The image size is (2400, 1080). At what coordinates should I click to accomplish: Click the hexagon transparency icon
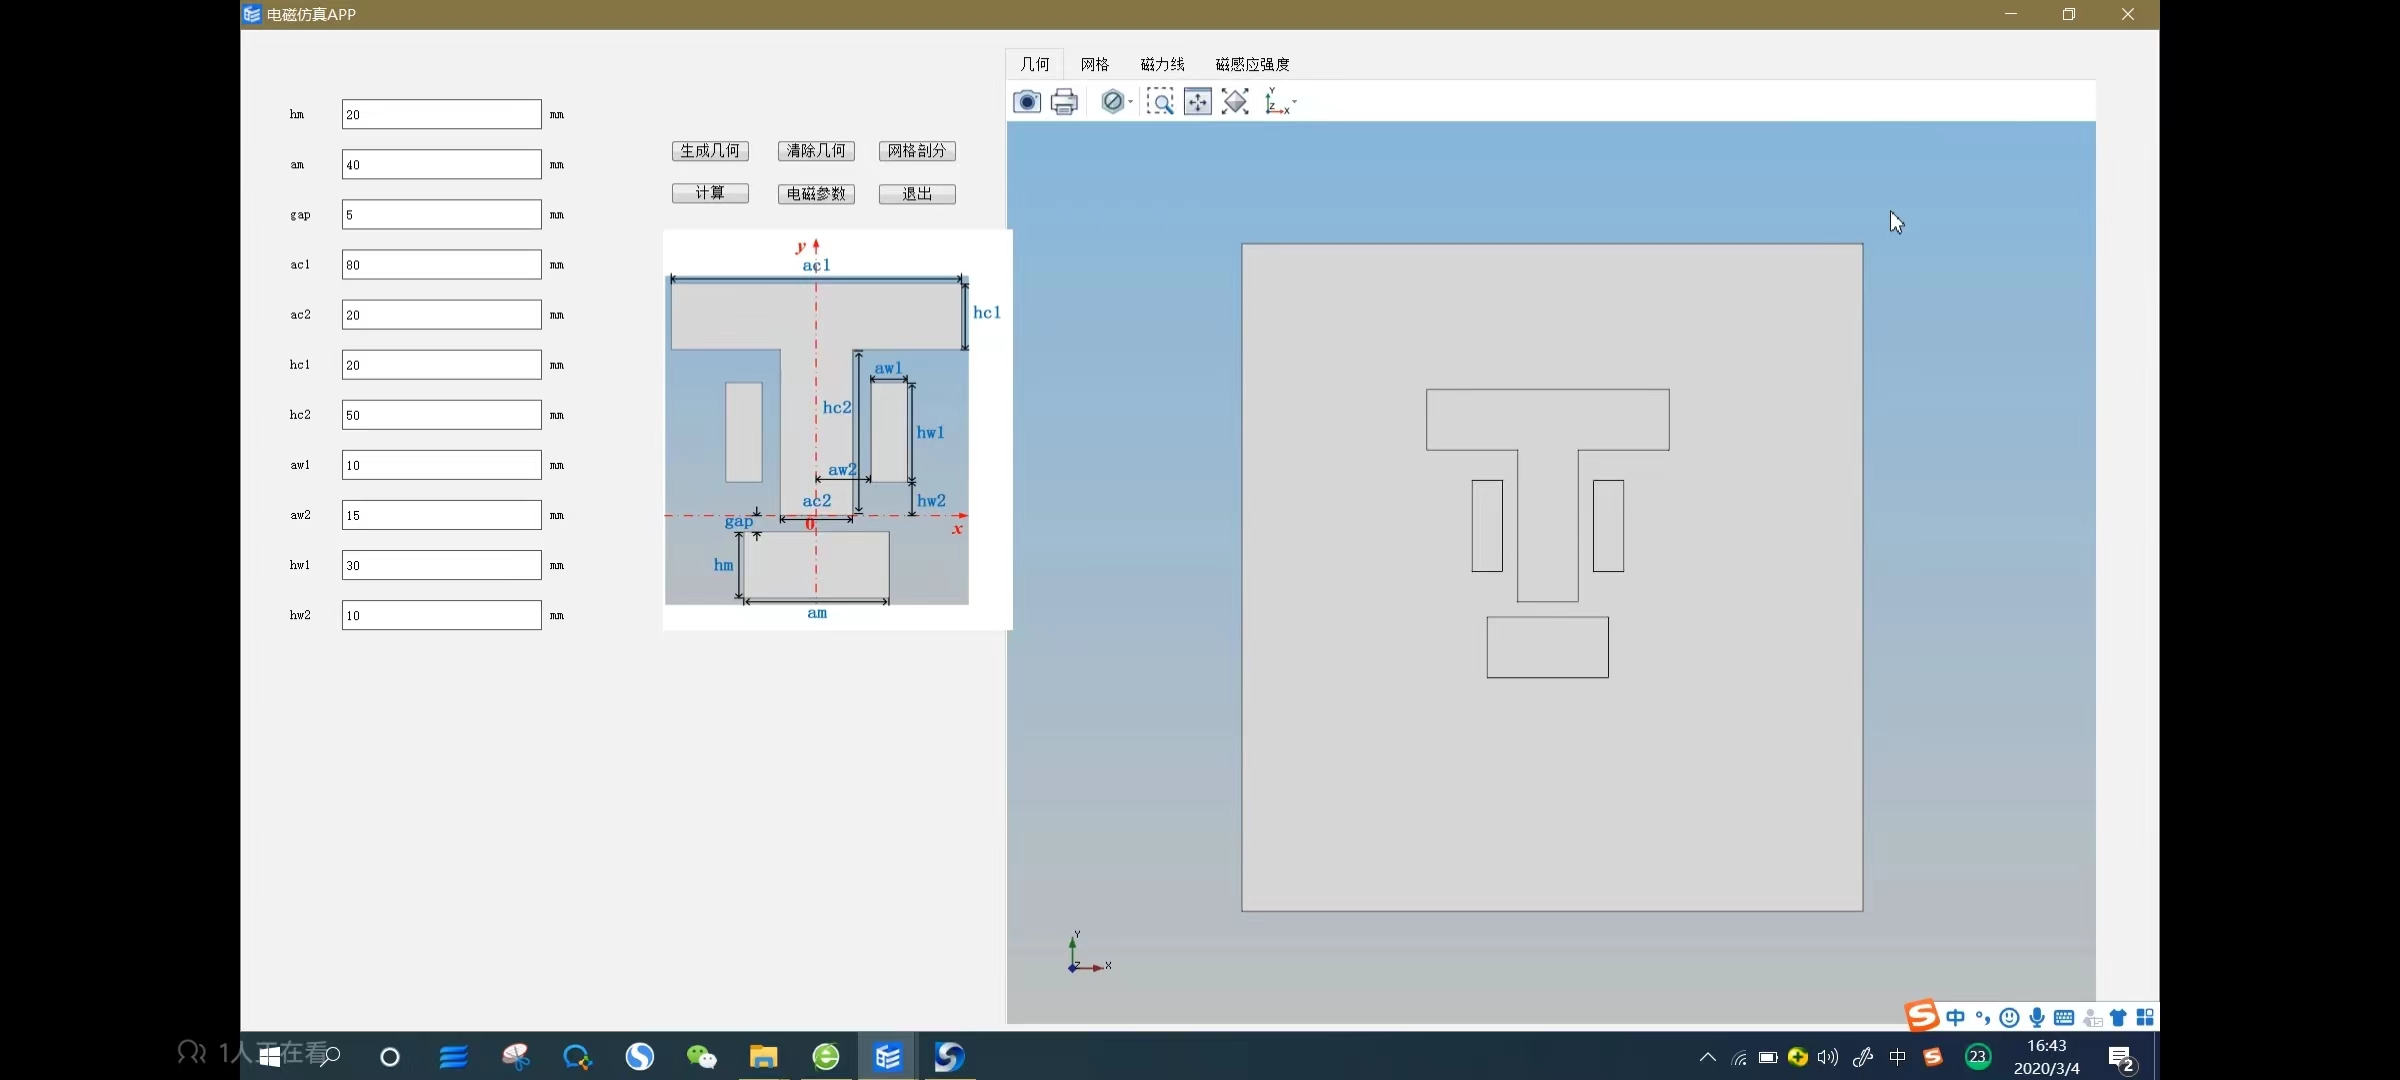[1111, 102]
